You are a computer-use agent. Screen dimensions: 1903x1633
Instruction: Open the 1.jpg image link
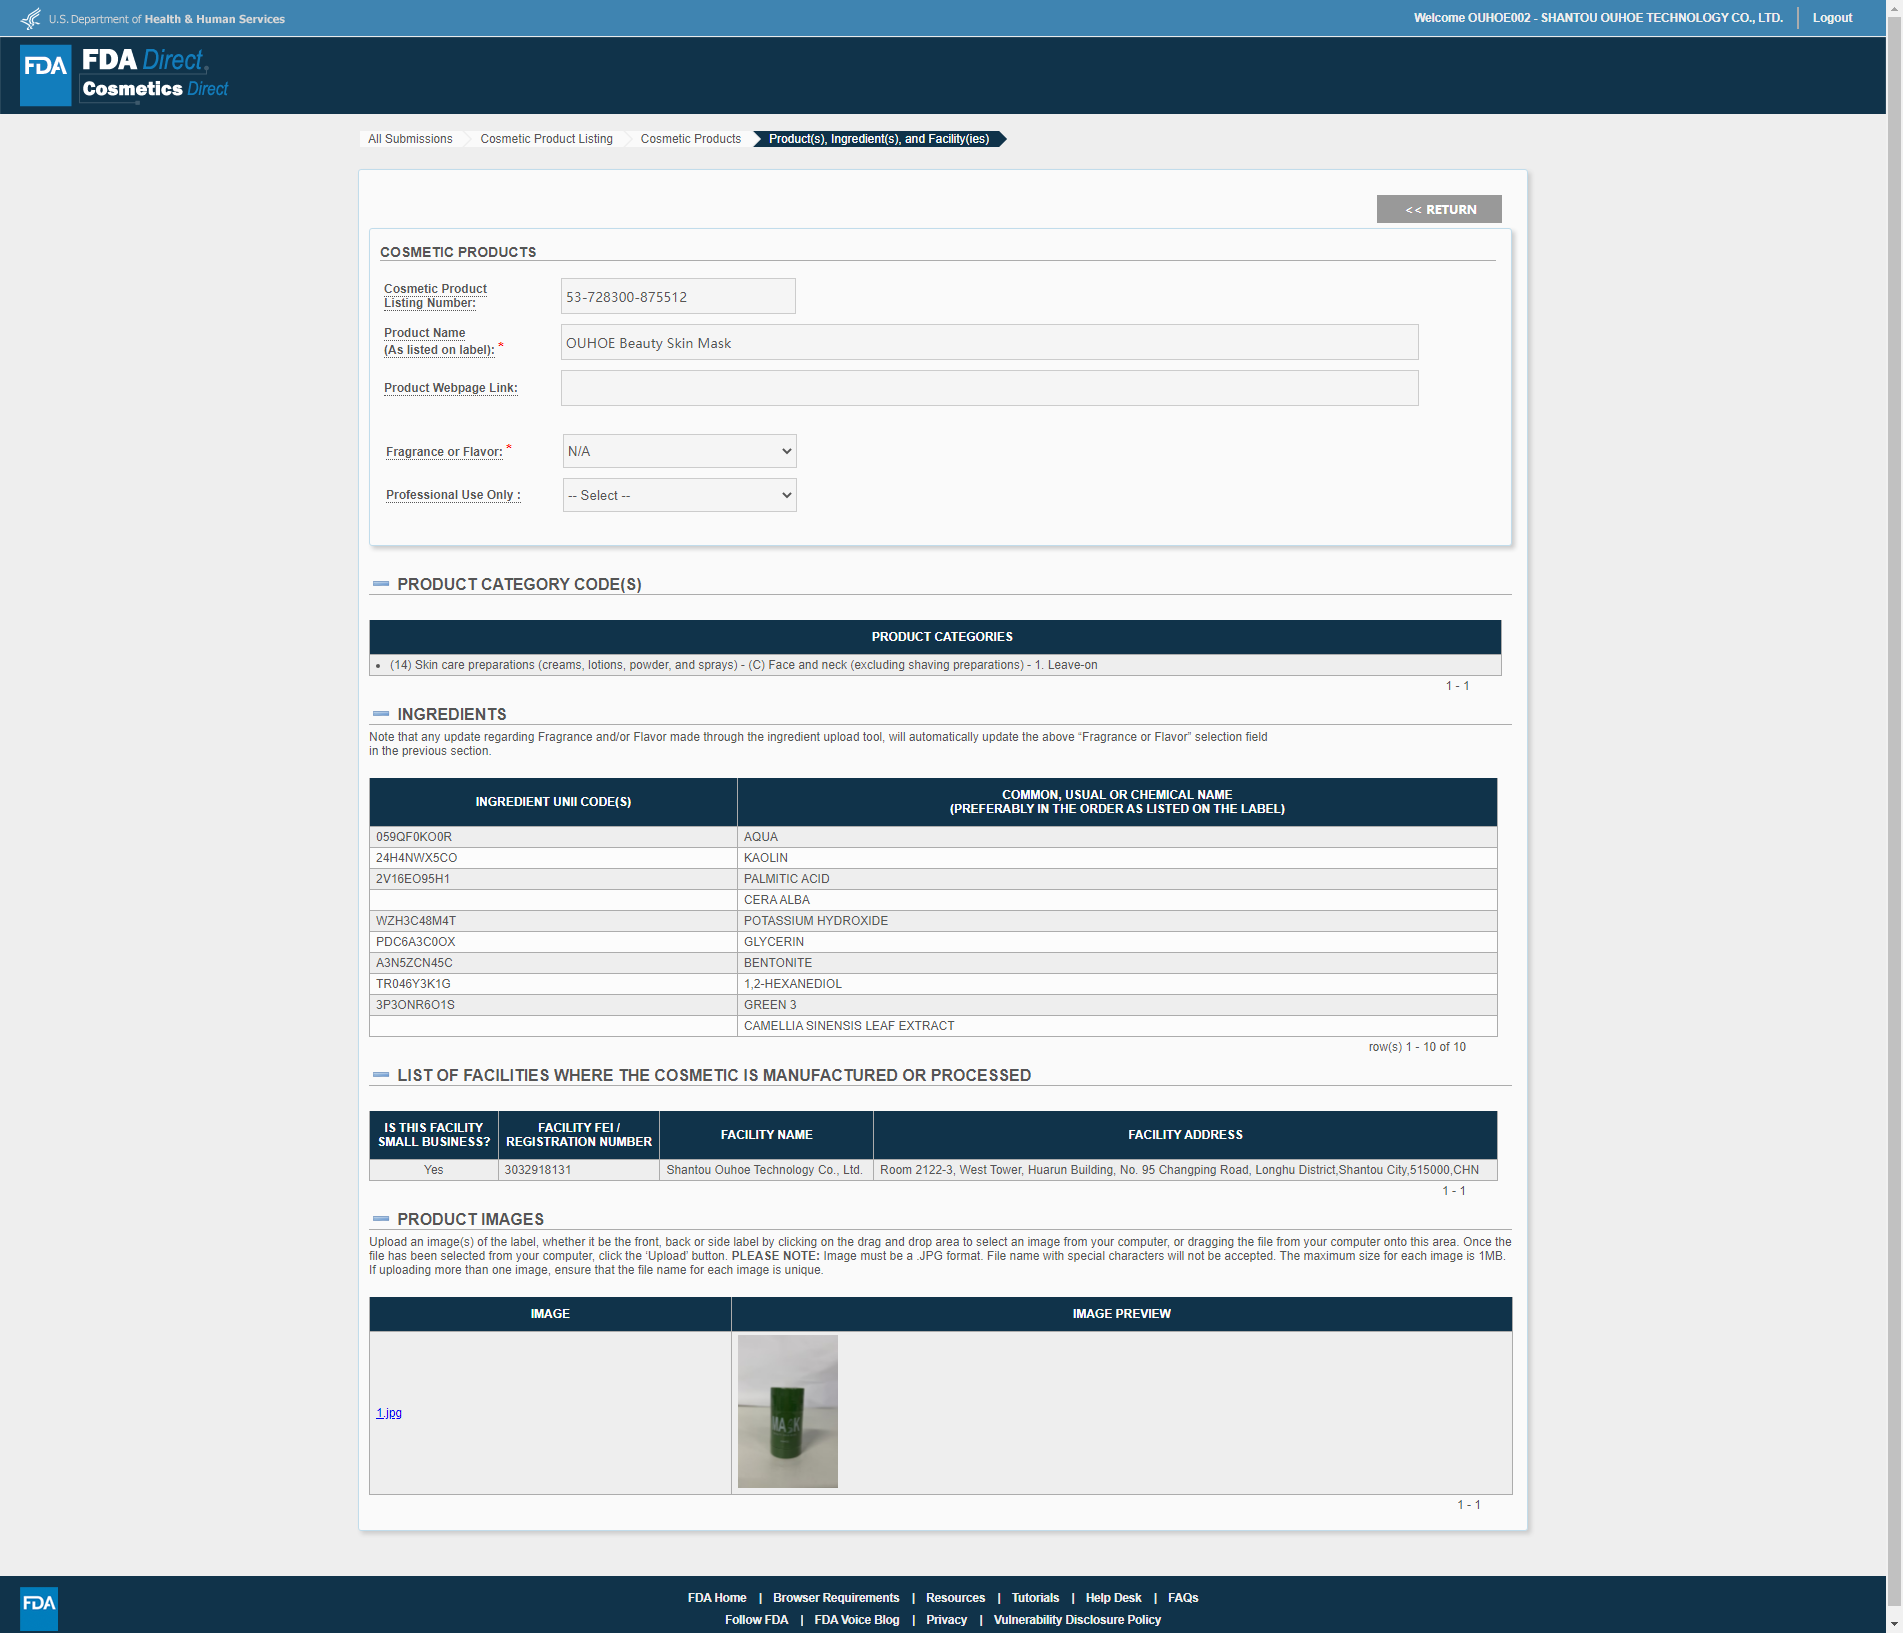click(x=389, y=1413)
